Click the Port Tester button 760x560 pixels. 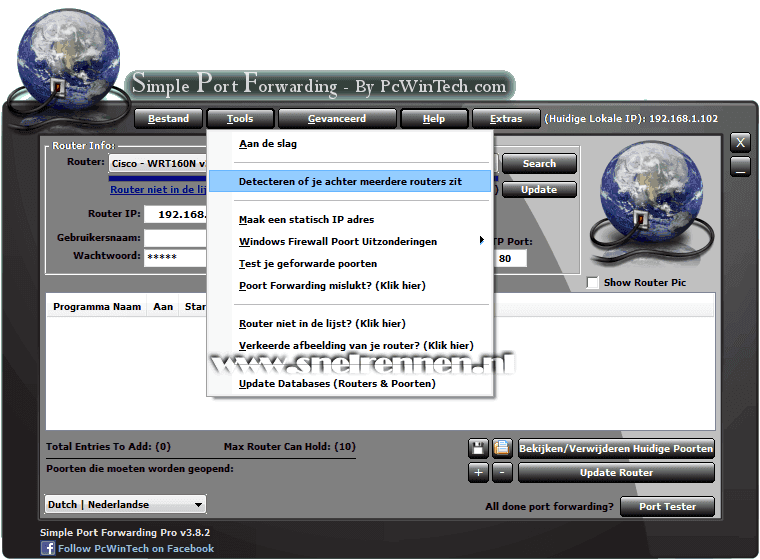[667, 506]
